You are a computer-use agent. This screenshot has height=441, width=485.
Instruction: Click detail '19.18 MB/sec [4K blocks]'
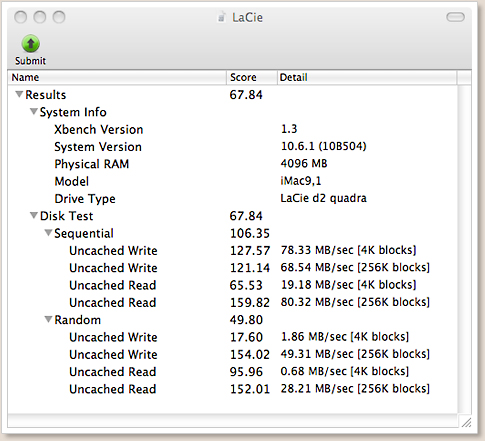[348, 285]
